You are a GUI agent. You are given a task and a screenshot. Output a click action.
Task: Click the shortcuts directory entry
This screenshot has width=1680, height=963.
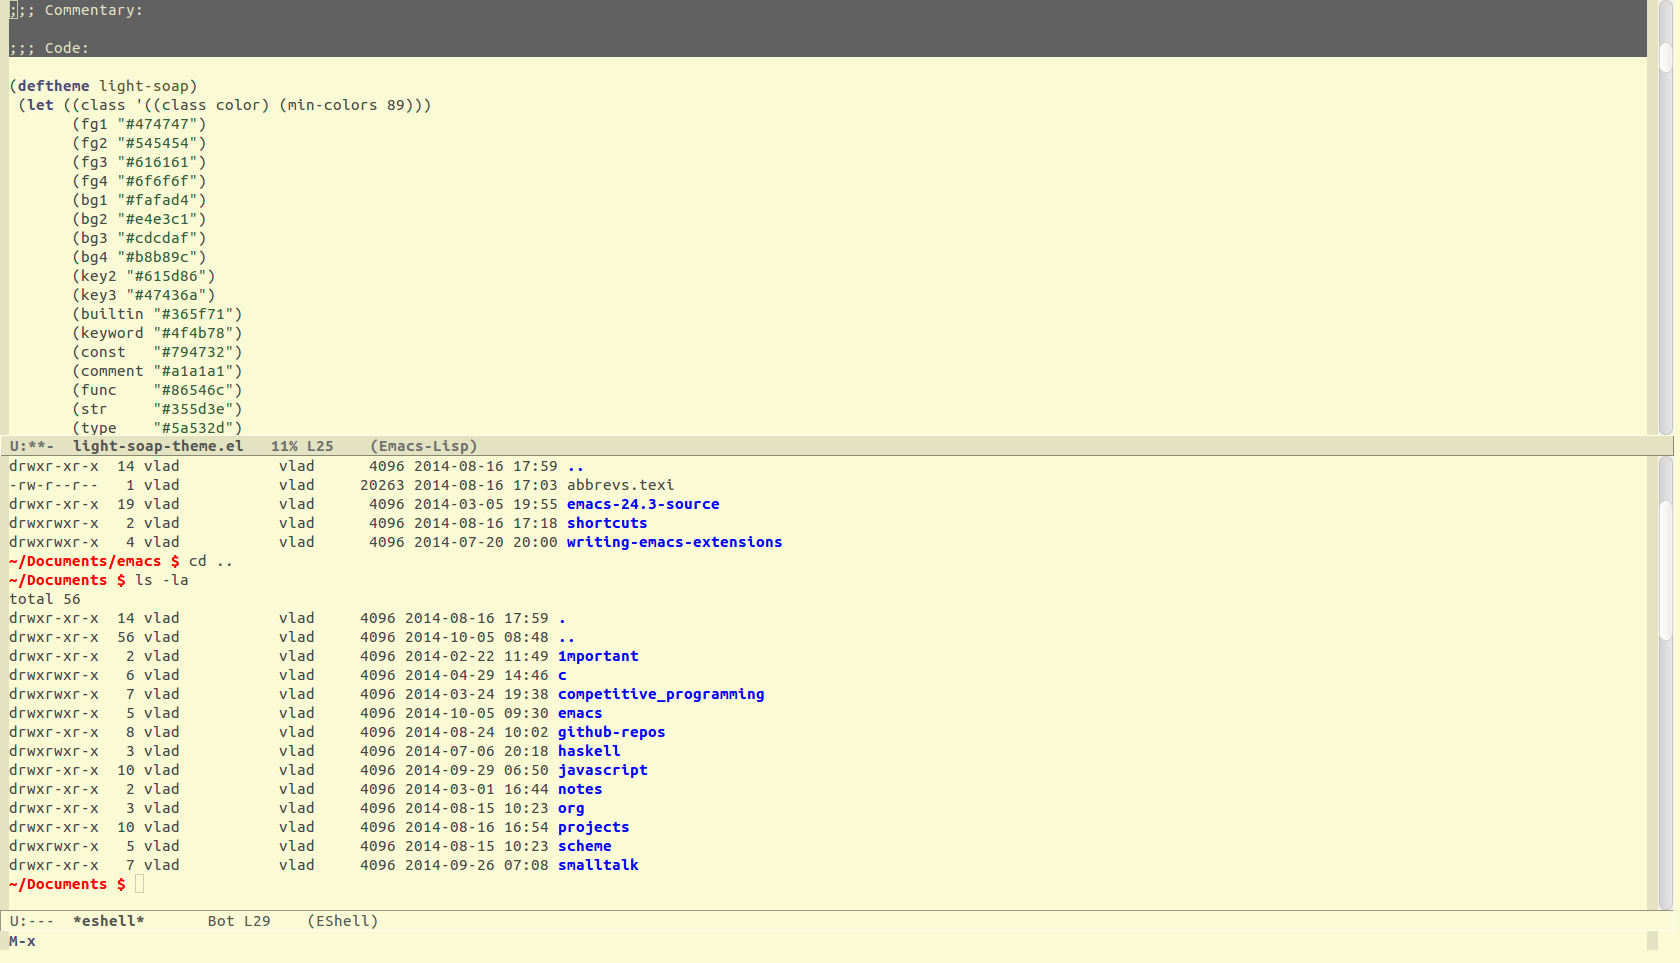coord(607,523)
